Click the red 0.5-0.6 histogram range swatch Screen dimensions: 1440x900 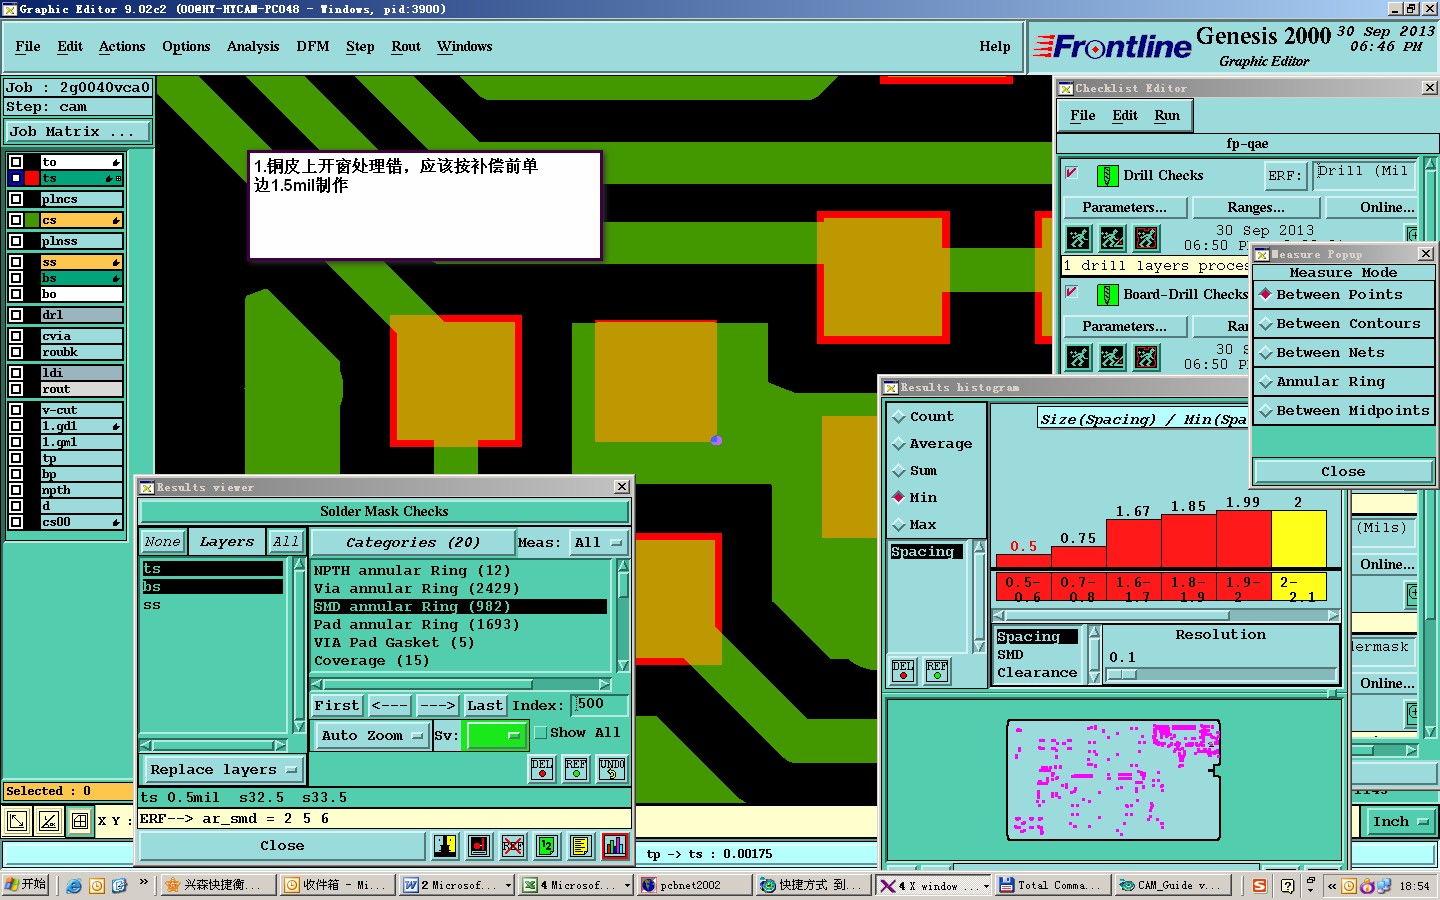(1024, 587)
